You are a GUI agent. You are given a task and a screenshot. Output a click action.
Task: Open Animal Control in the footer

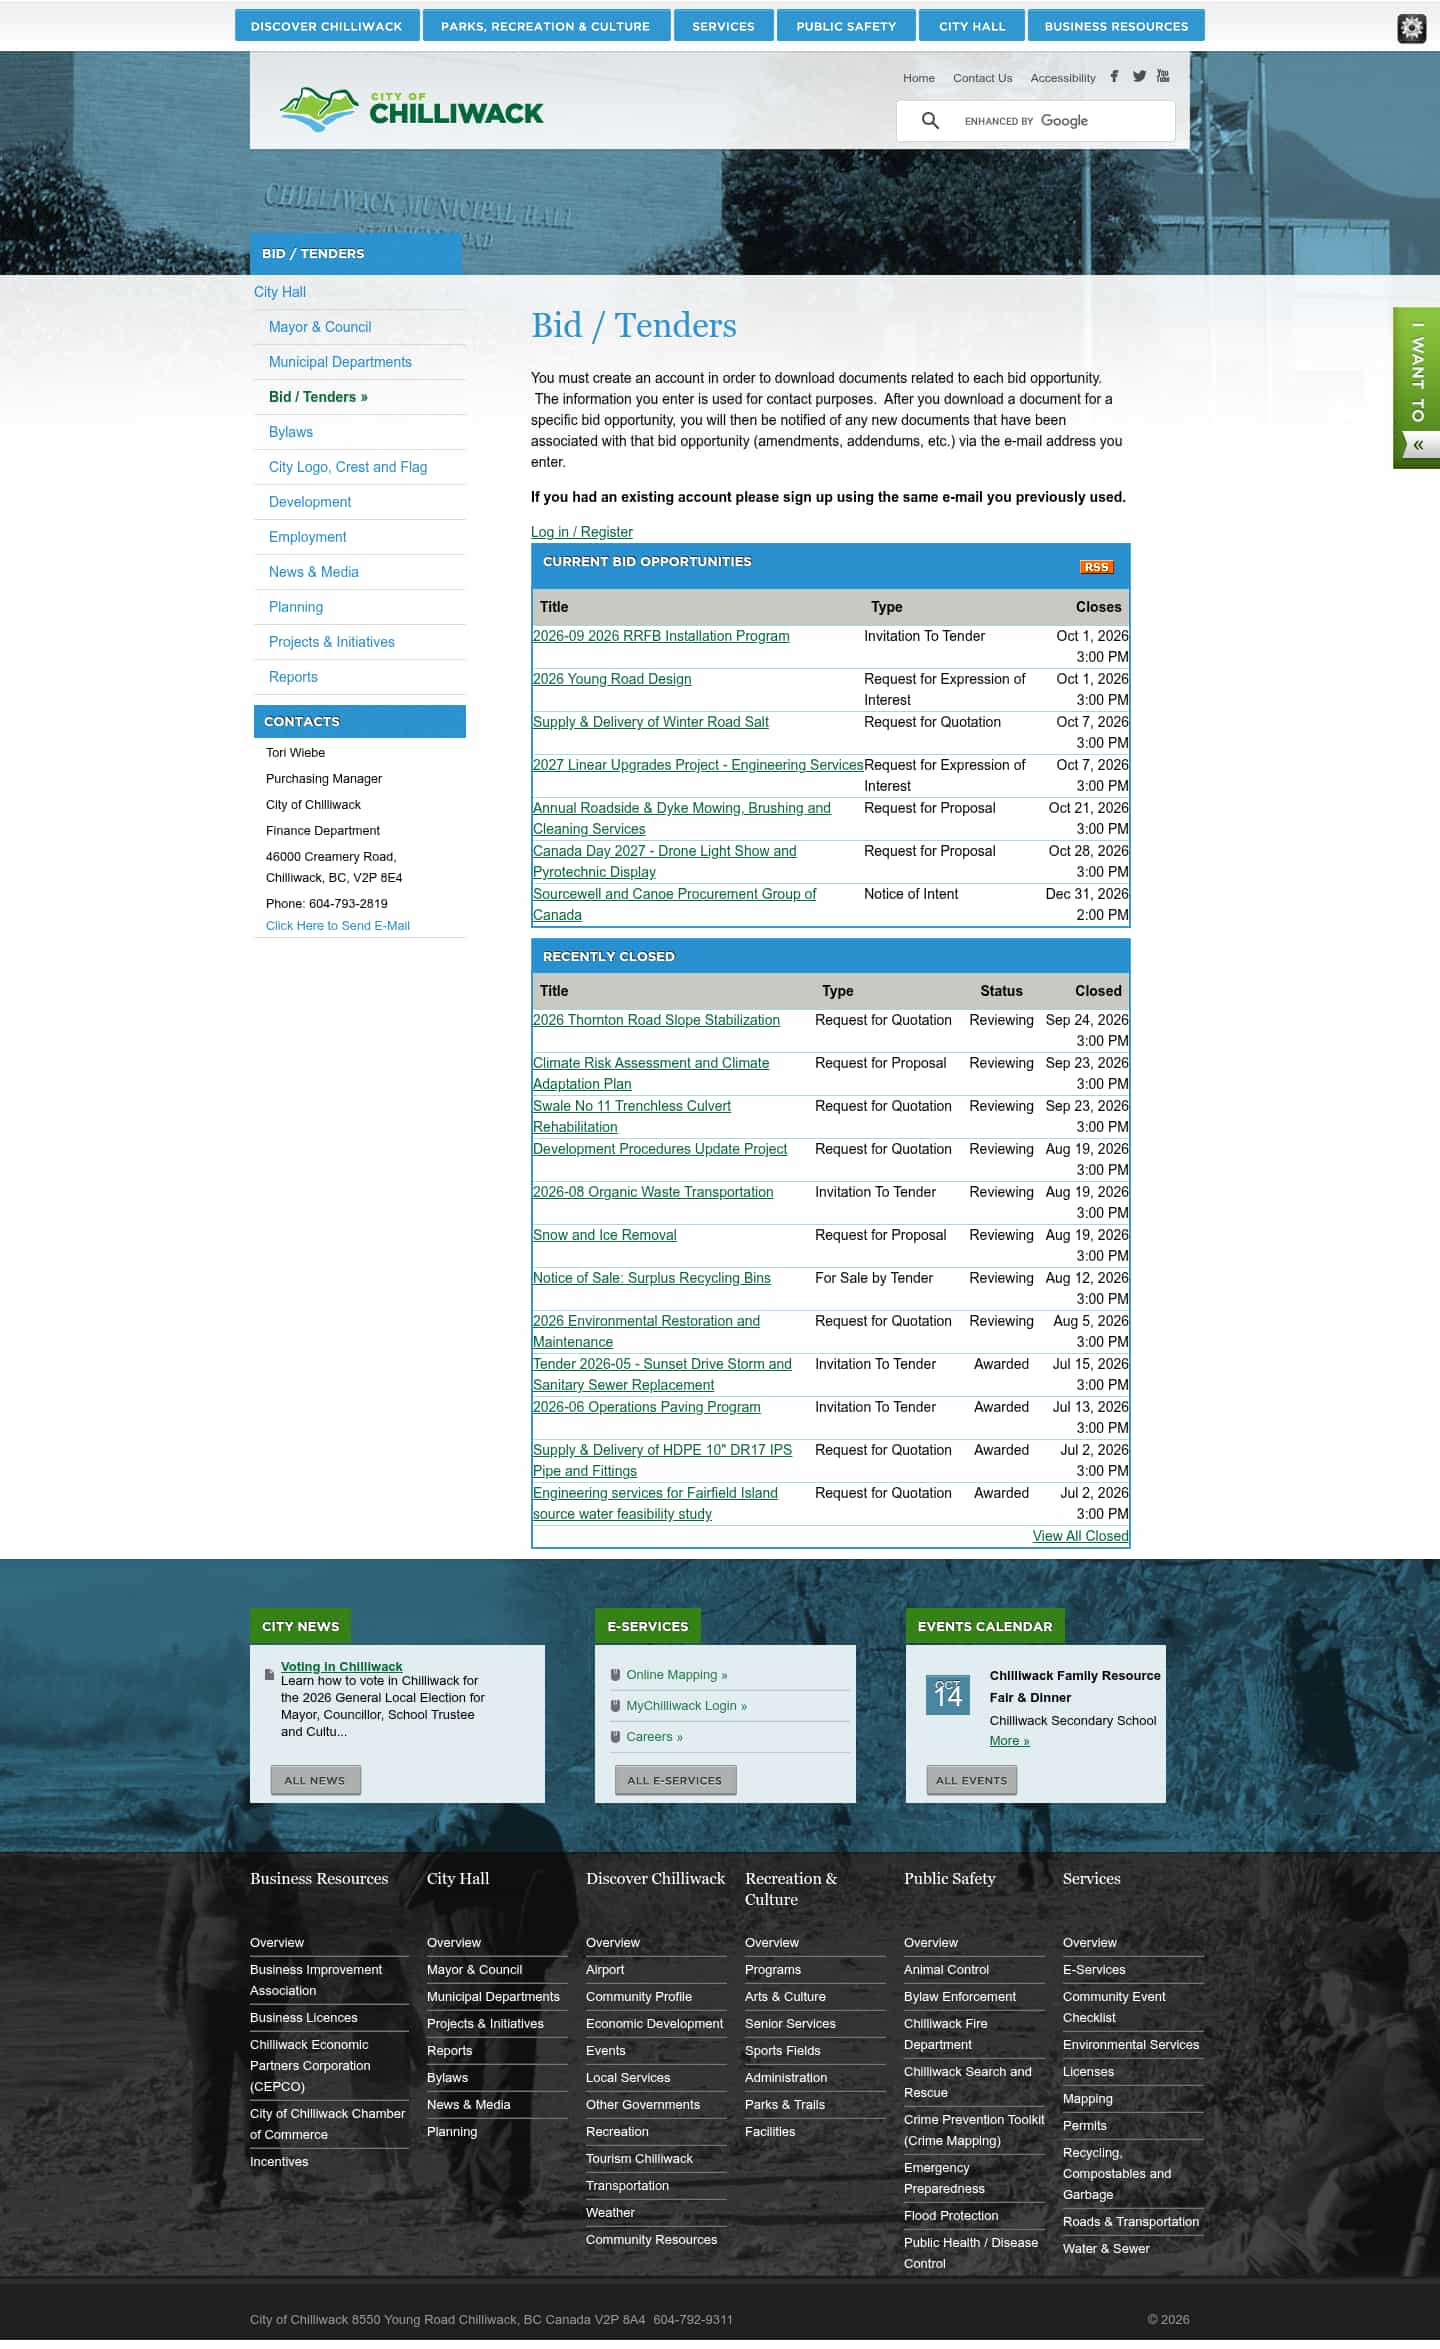point(946,1970)
